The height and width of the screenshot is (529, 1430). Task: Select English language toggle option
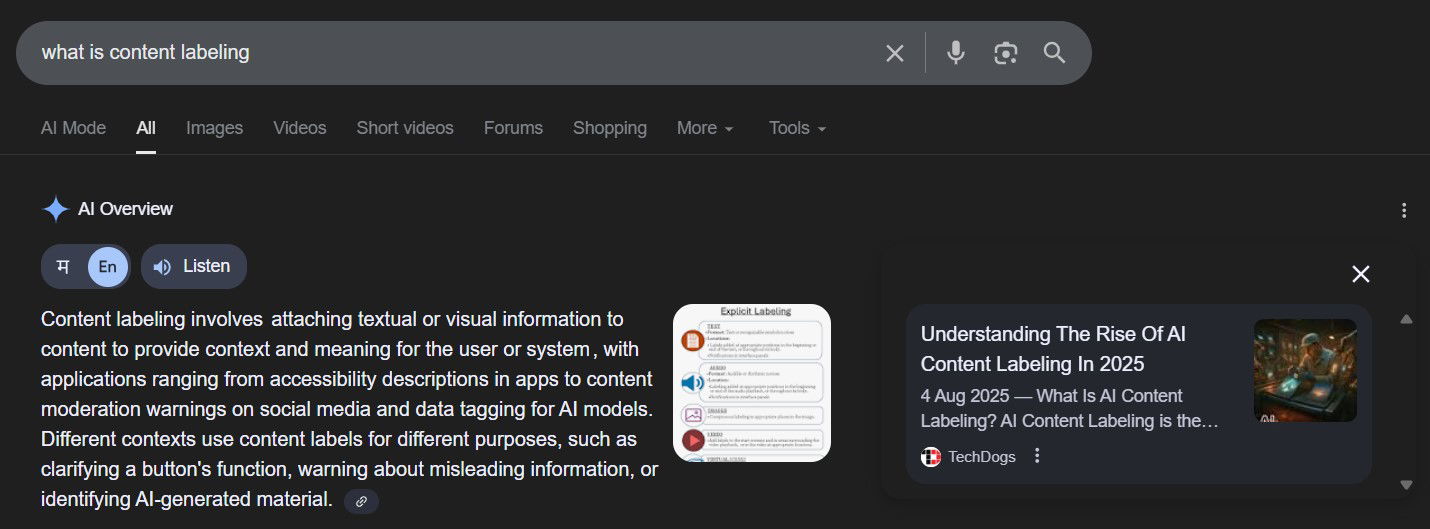[x=107, y=266]
